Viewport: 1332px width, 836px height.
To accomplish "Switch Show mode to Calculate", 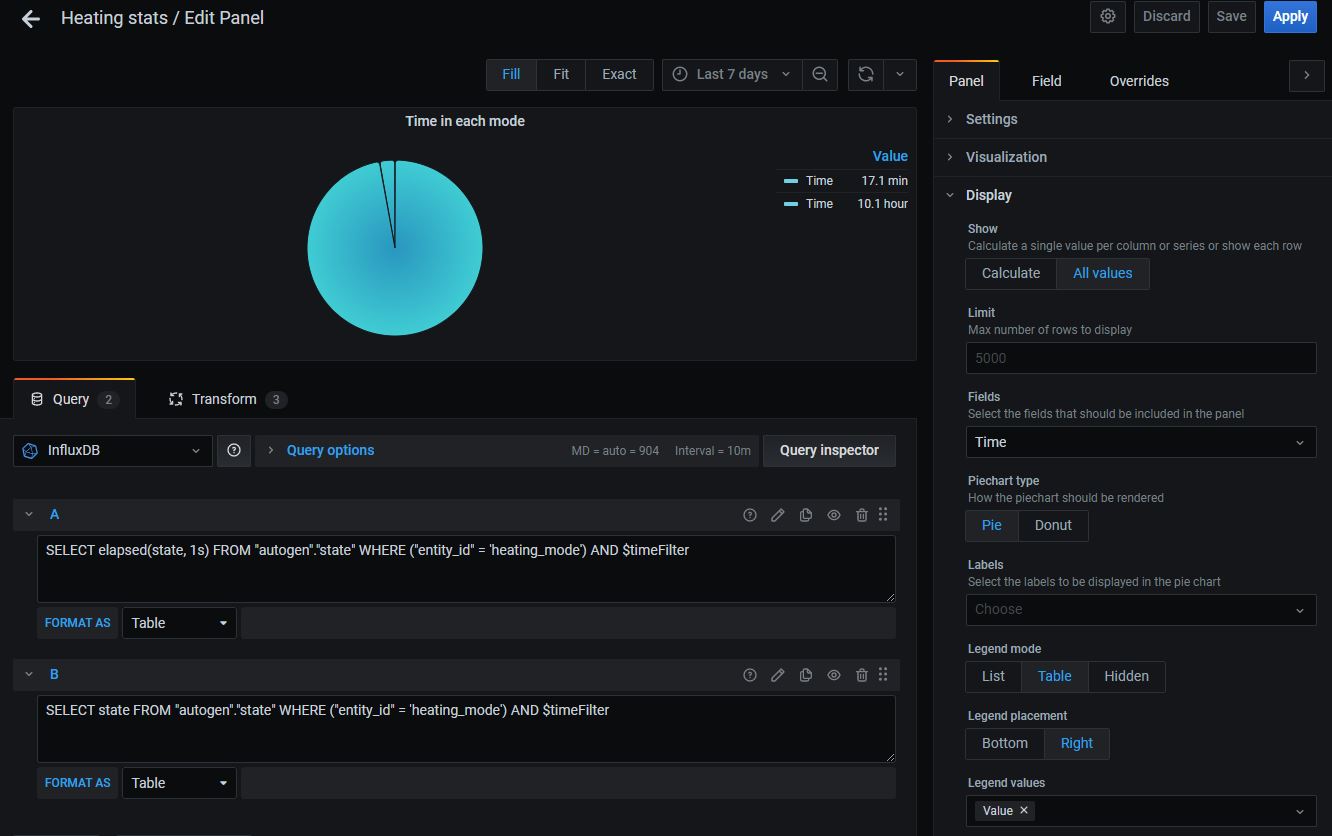I will pyautogui.click(x=1010, y=273).
